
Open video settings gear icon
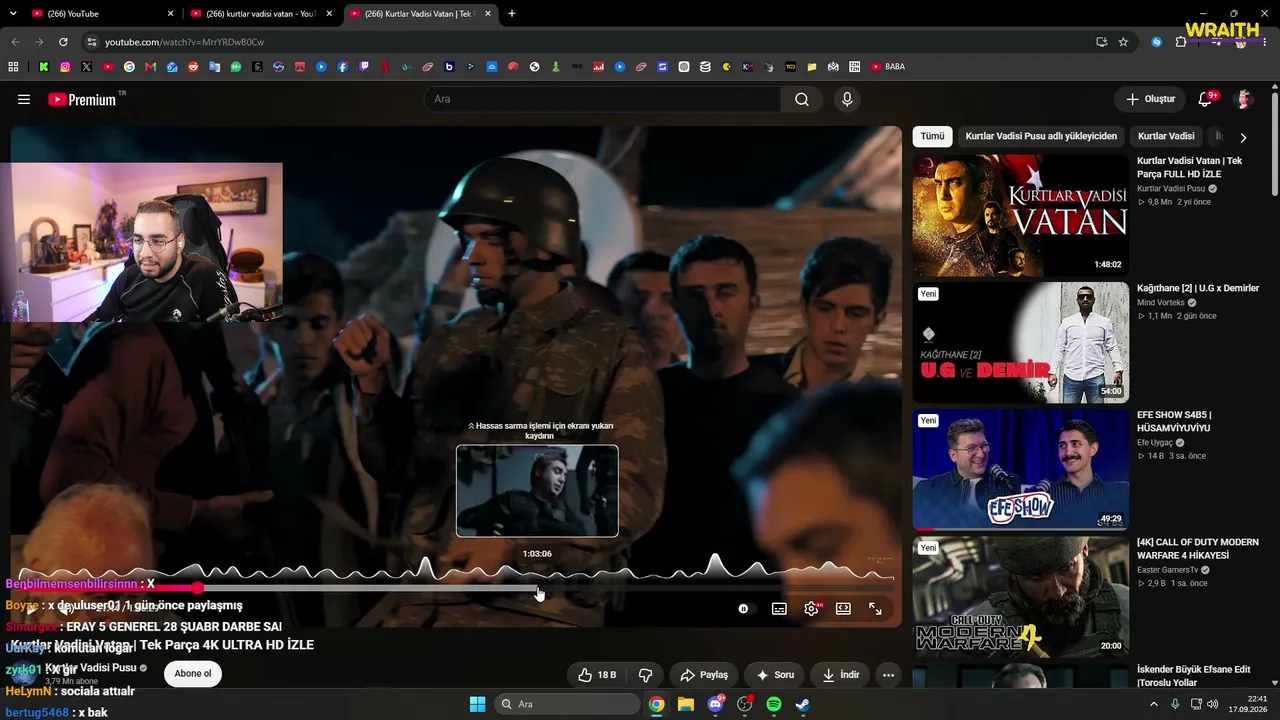tap(811, 608)
